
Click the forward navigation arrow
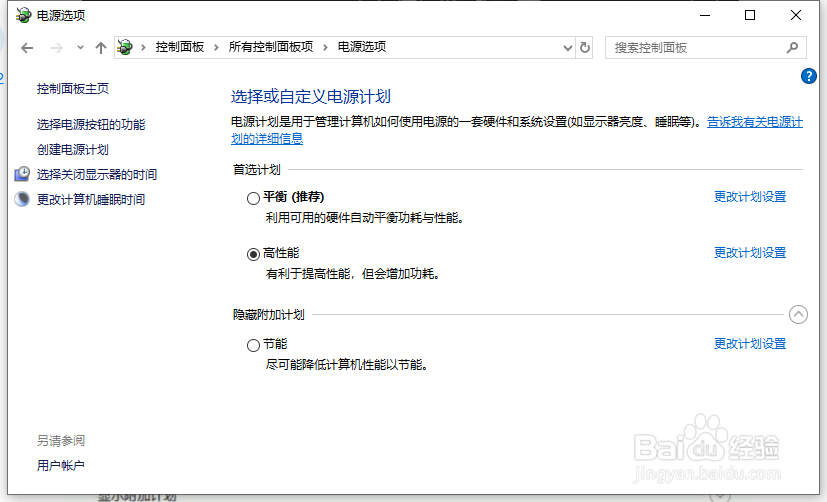pos(56,48)
